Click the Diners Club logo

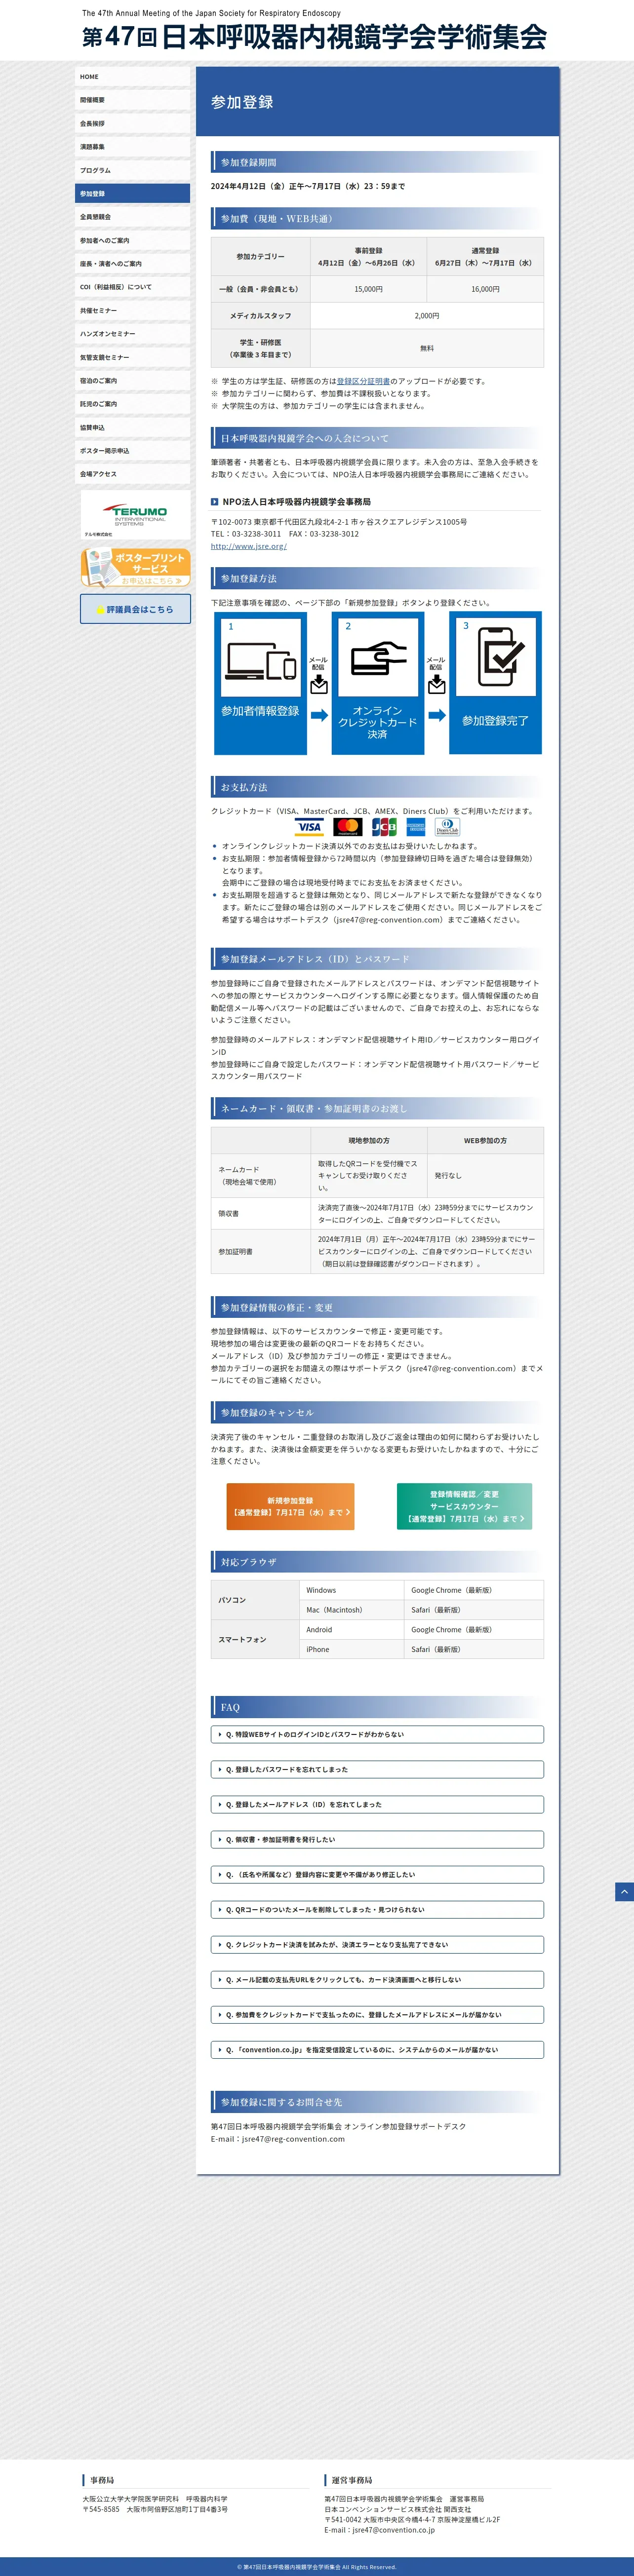pyautogui.click(x=447, y=827)
